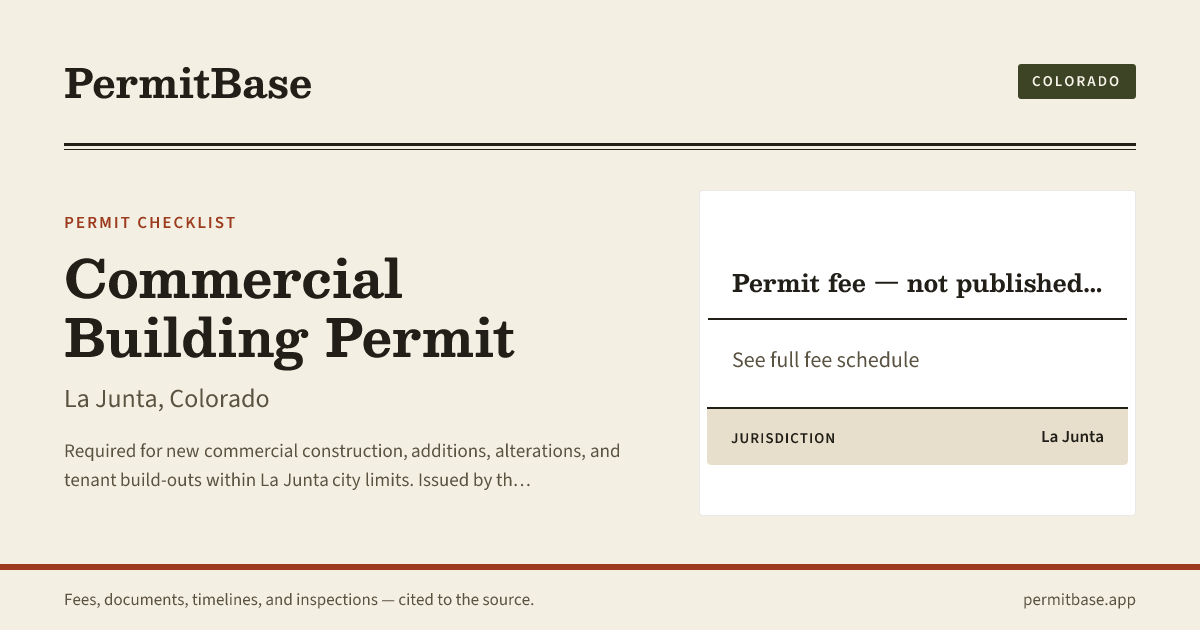Click the red footer divider bar
Viewport: 1200px width, 630px height.
pyautogui.click(x=600, y=567)
